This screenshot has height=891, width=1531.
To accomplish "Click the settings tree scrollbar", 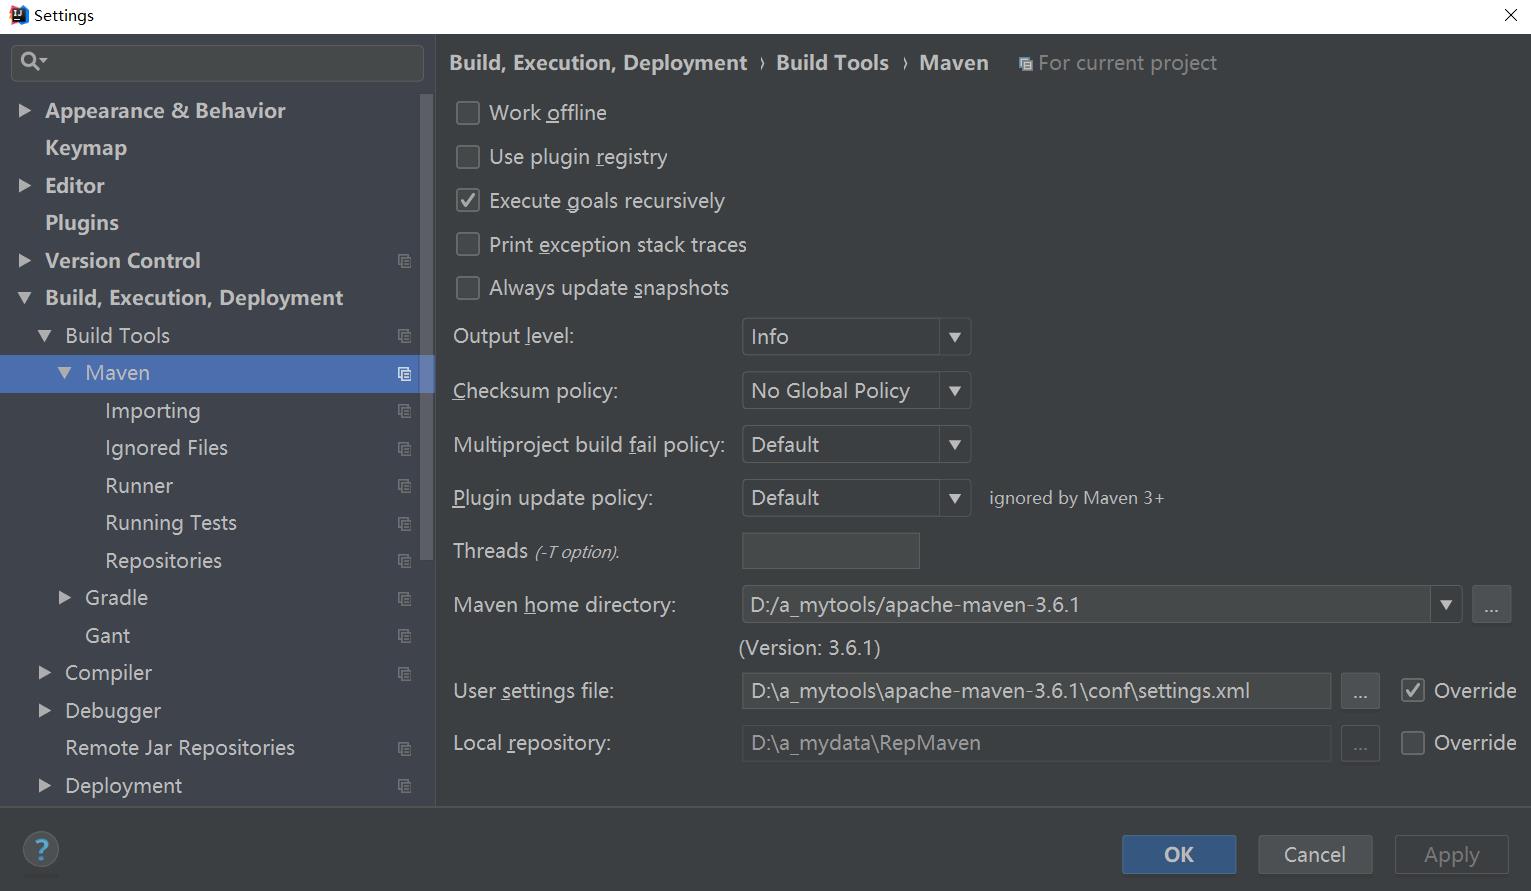I will coord(427,328).
